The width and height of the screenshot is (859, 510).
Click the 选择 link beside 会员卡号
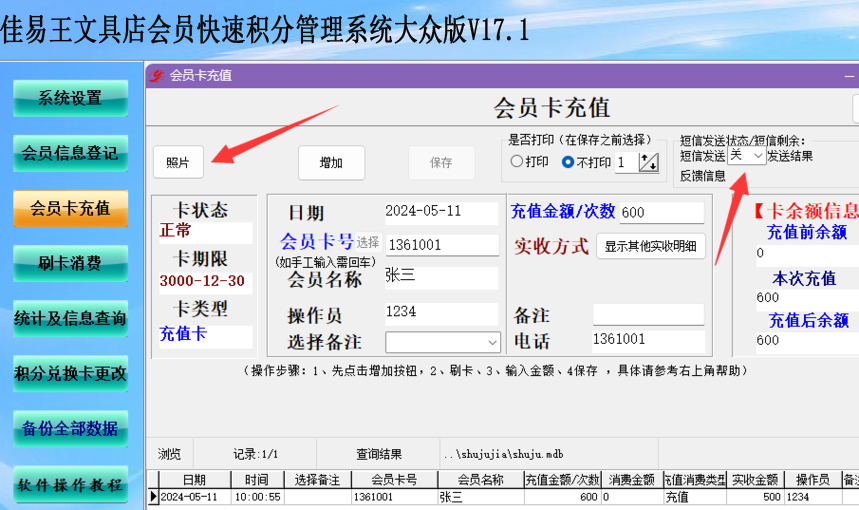click(368, 242)
